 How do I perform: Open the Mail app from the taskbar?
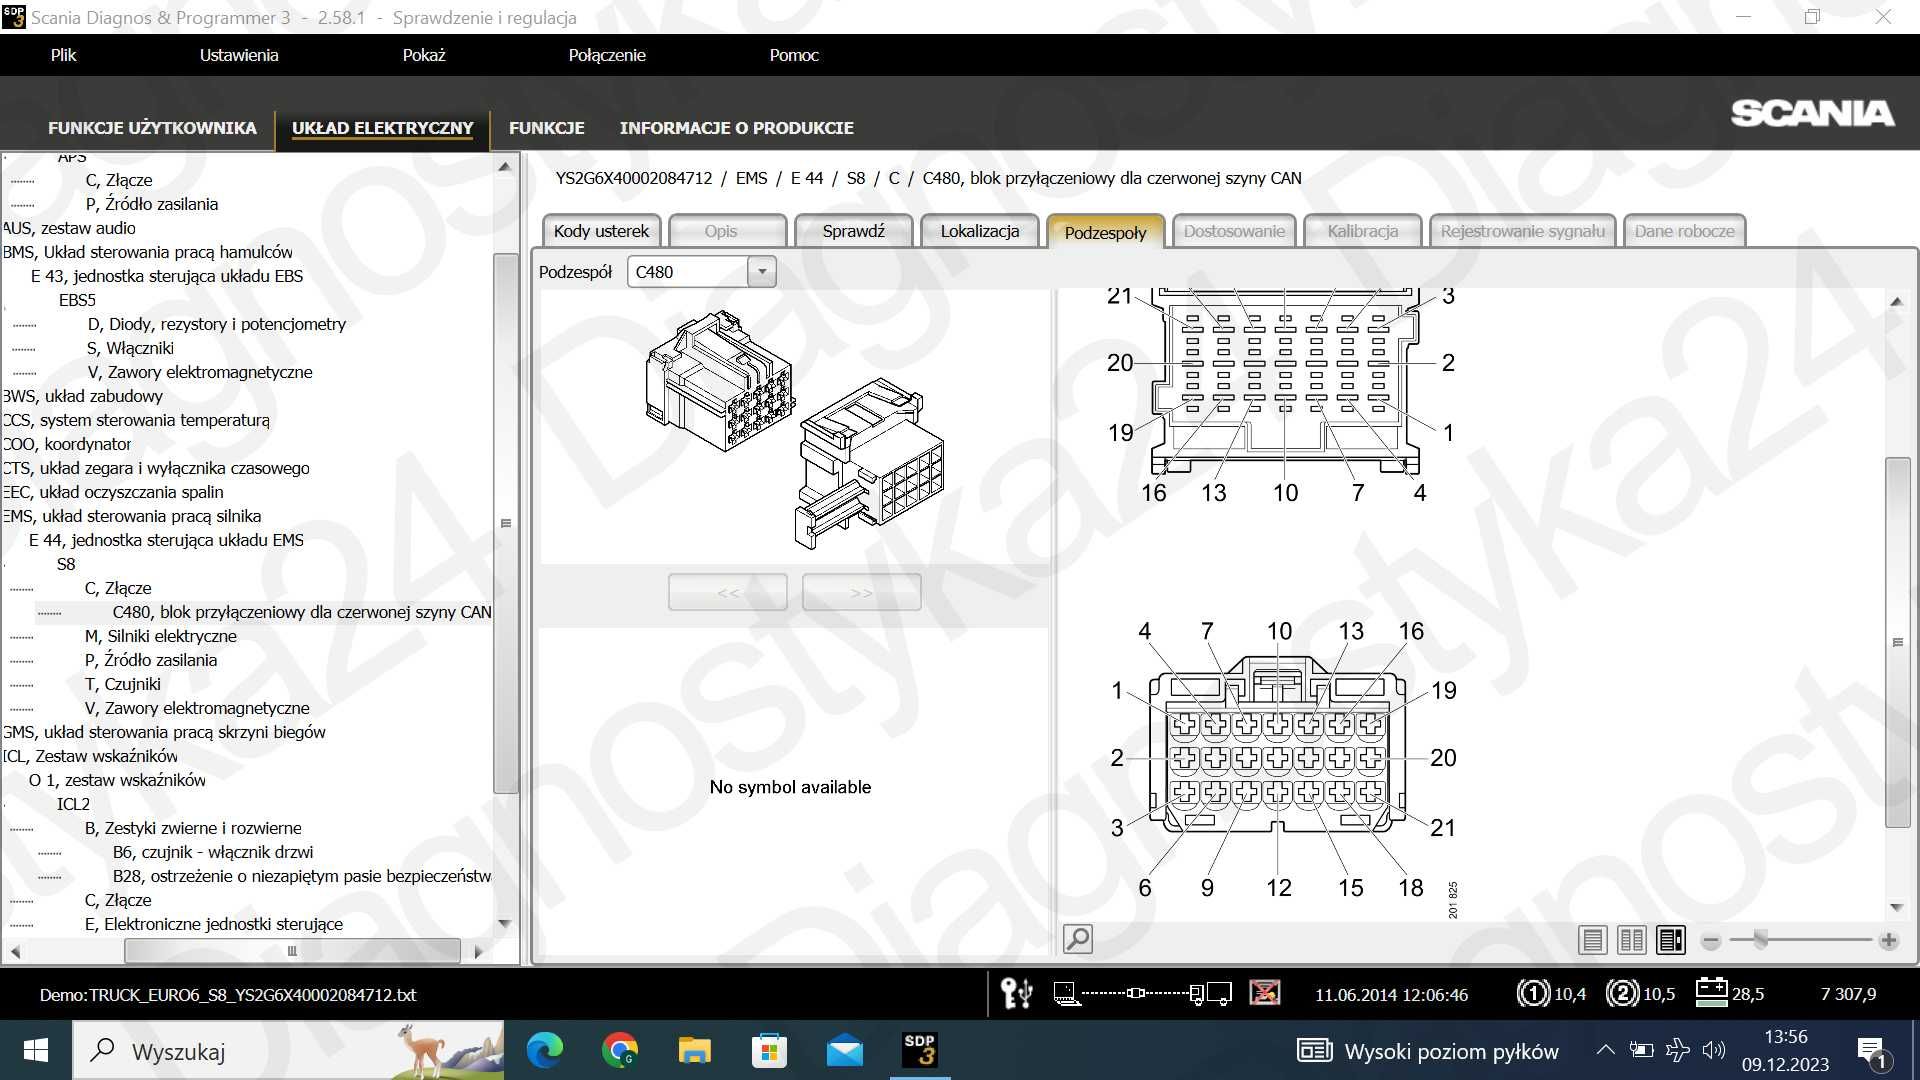[845, 1051]
